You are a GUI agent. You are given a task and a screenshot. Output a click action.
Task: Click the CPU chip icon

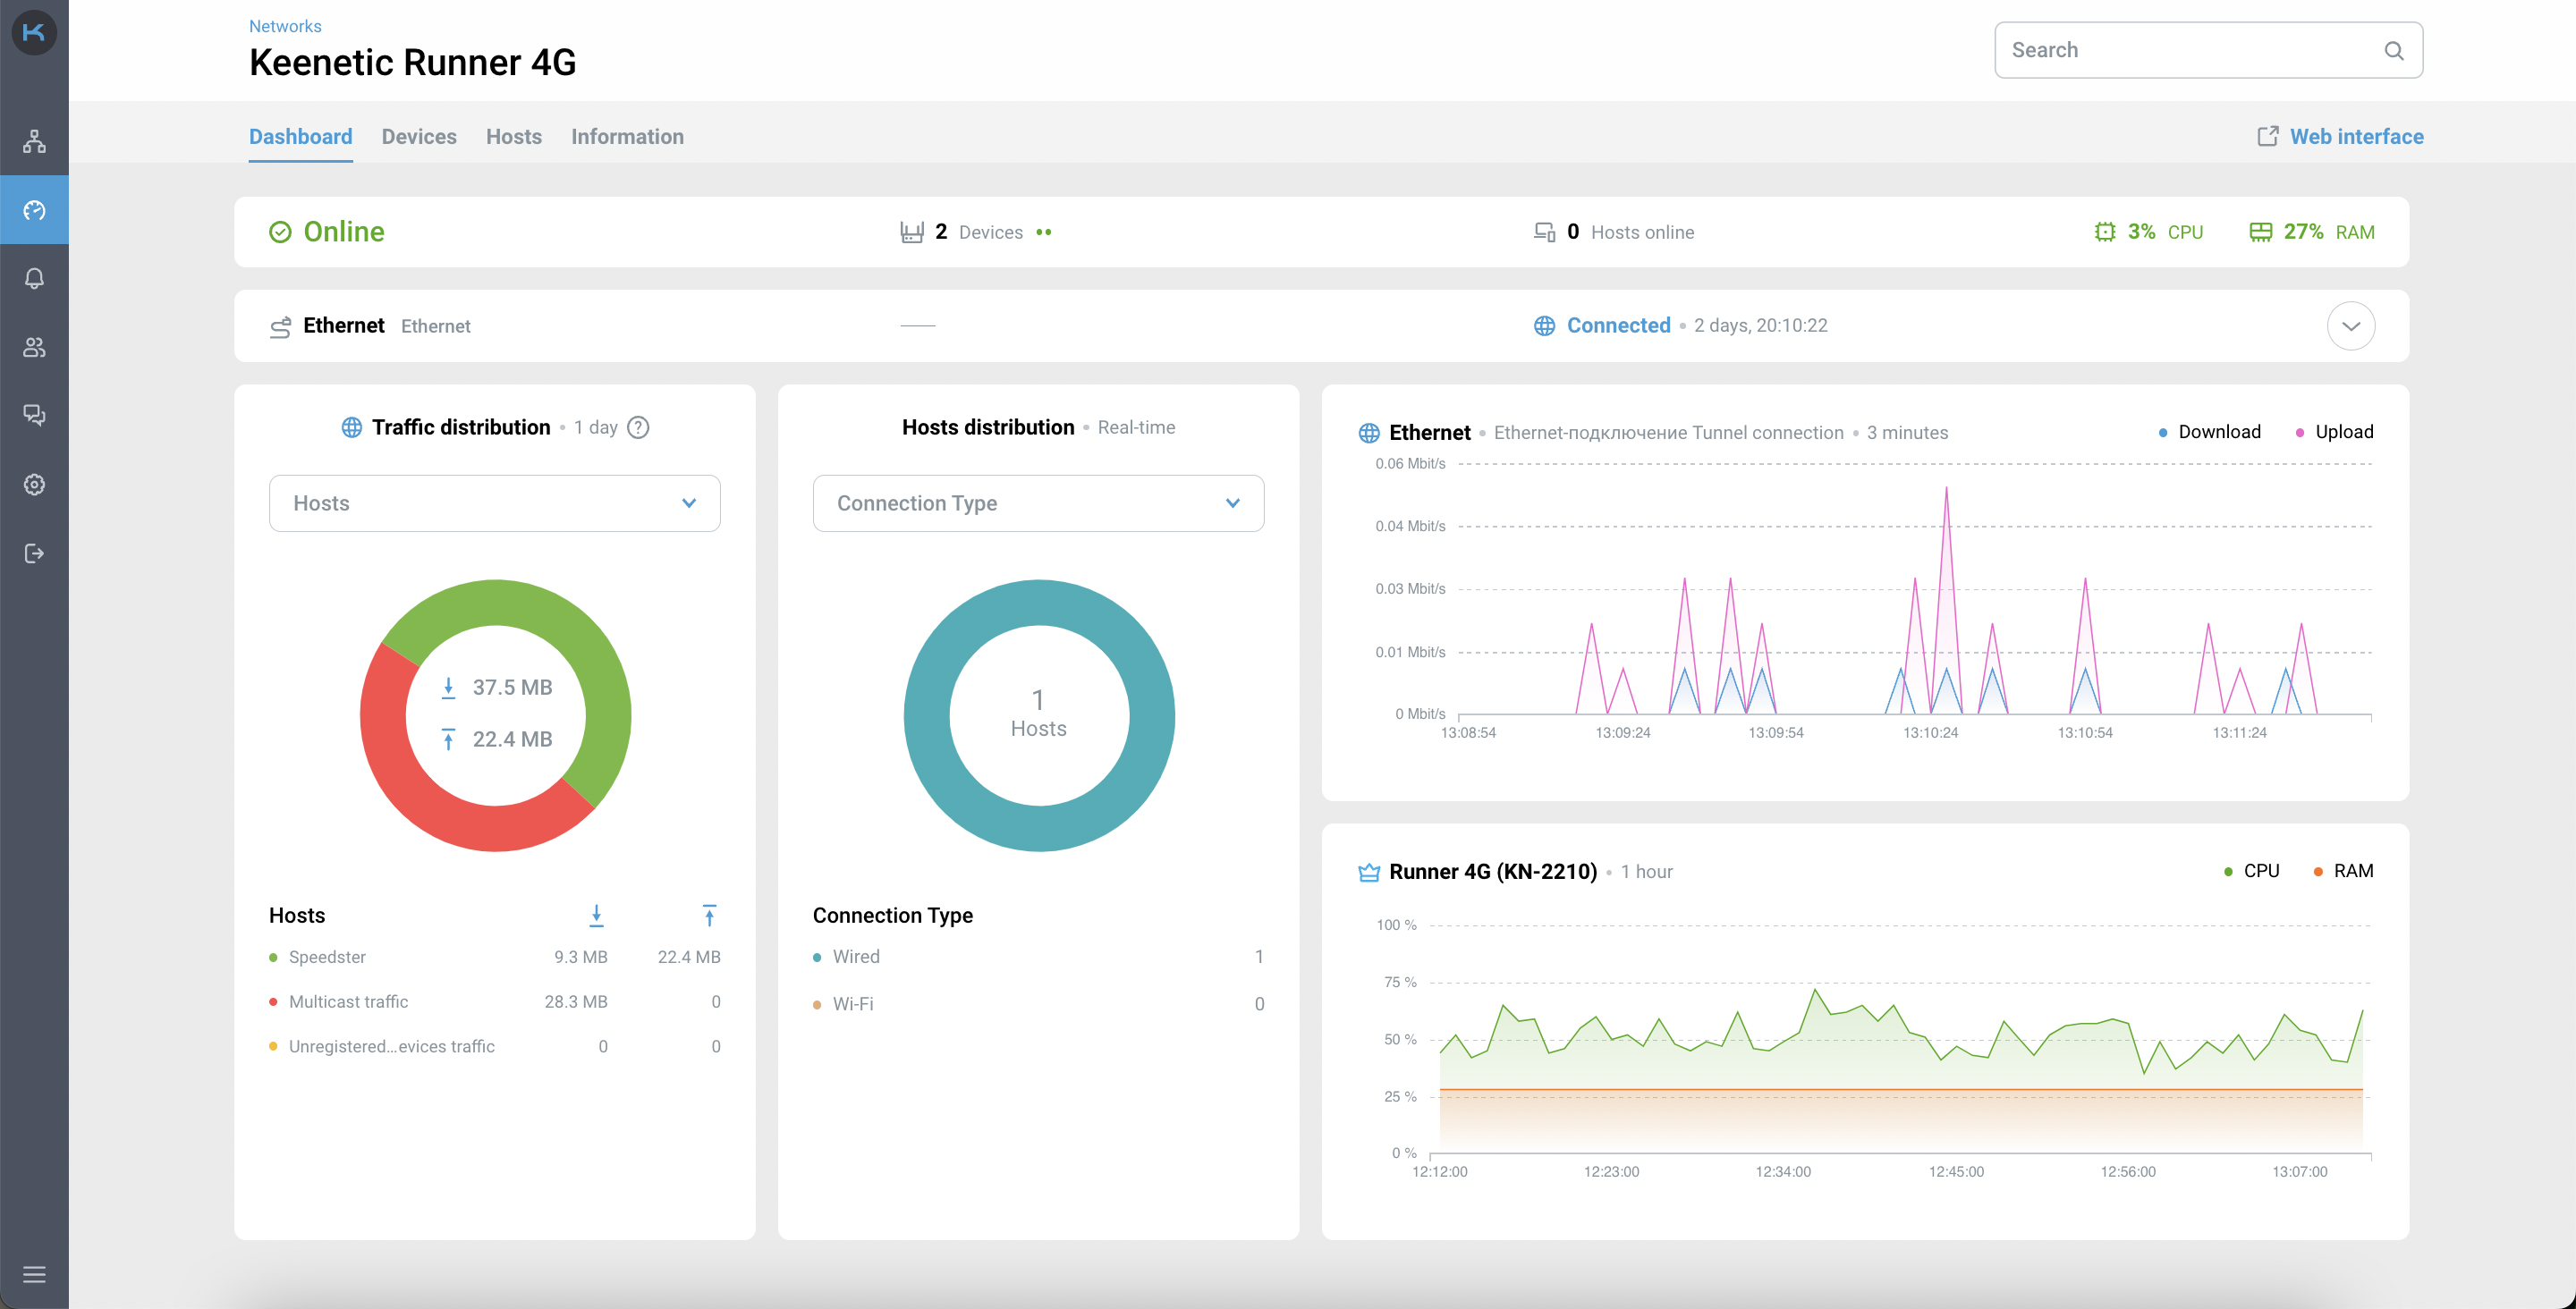(x=2105, y=232)
